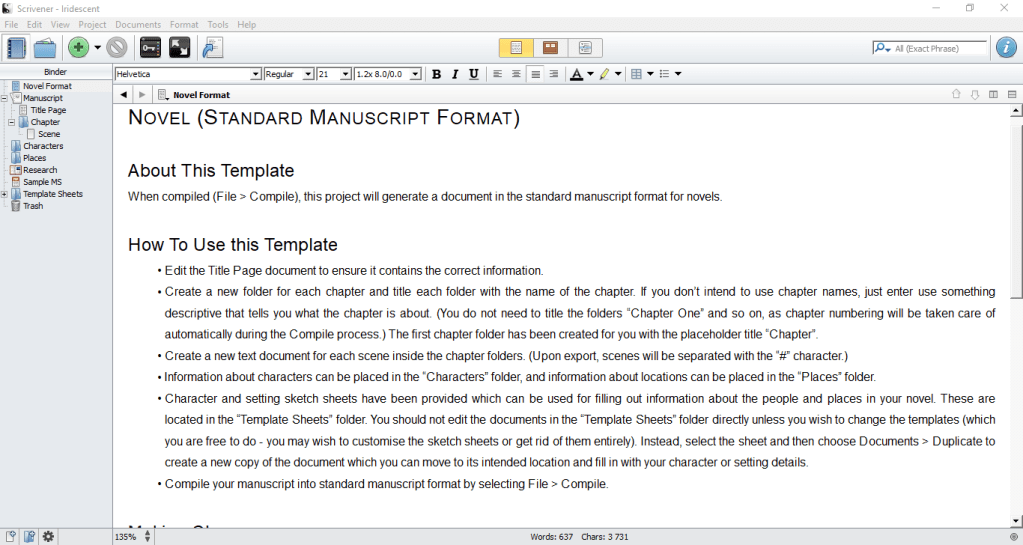Screen dimensions: 1023x545
Task: Click the back navigation arrow
Action: [x=123, y=95]
